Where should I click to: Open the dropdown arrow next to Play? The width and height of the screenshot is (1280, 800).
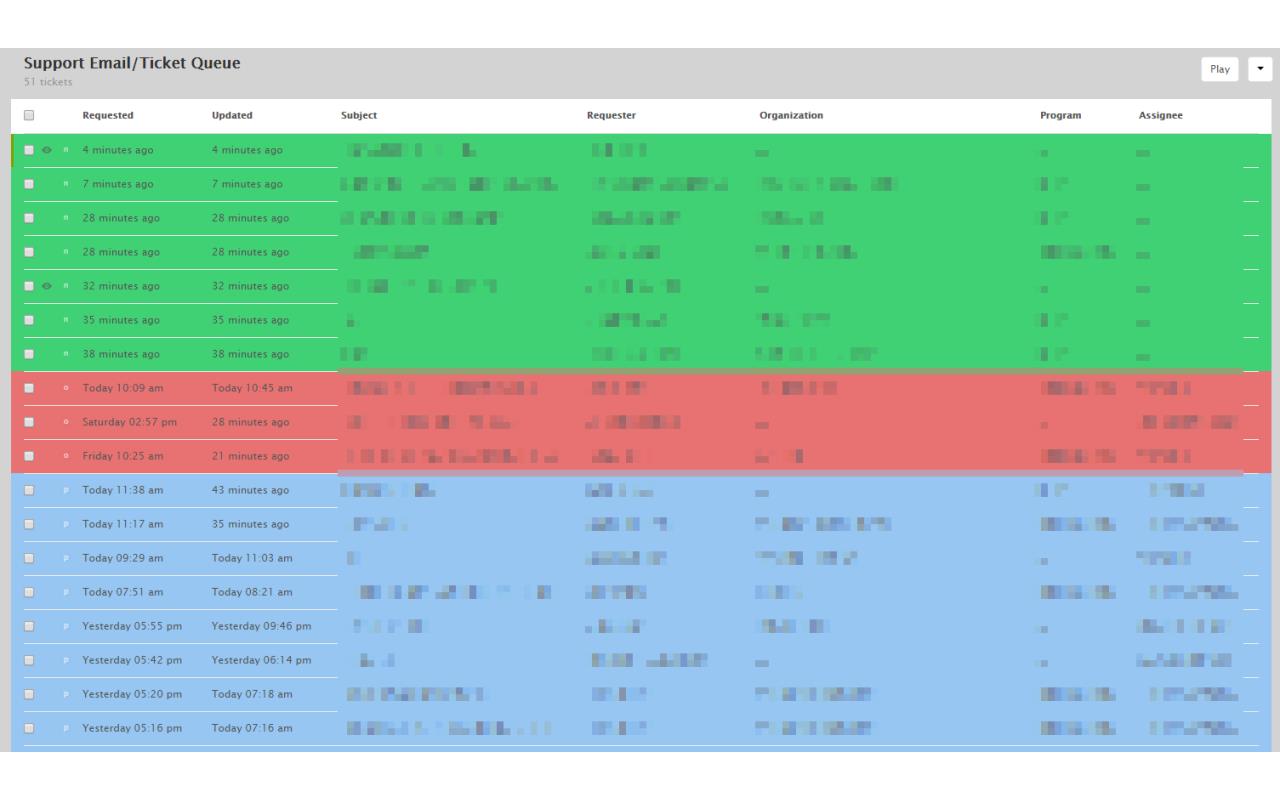1260,69
